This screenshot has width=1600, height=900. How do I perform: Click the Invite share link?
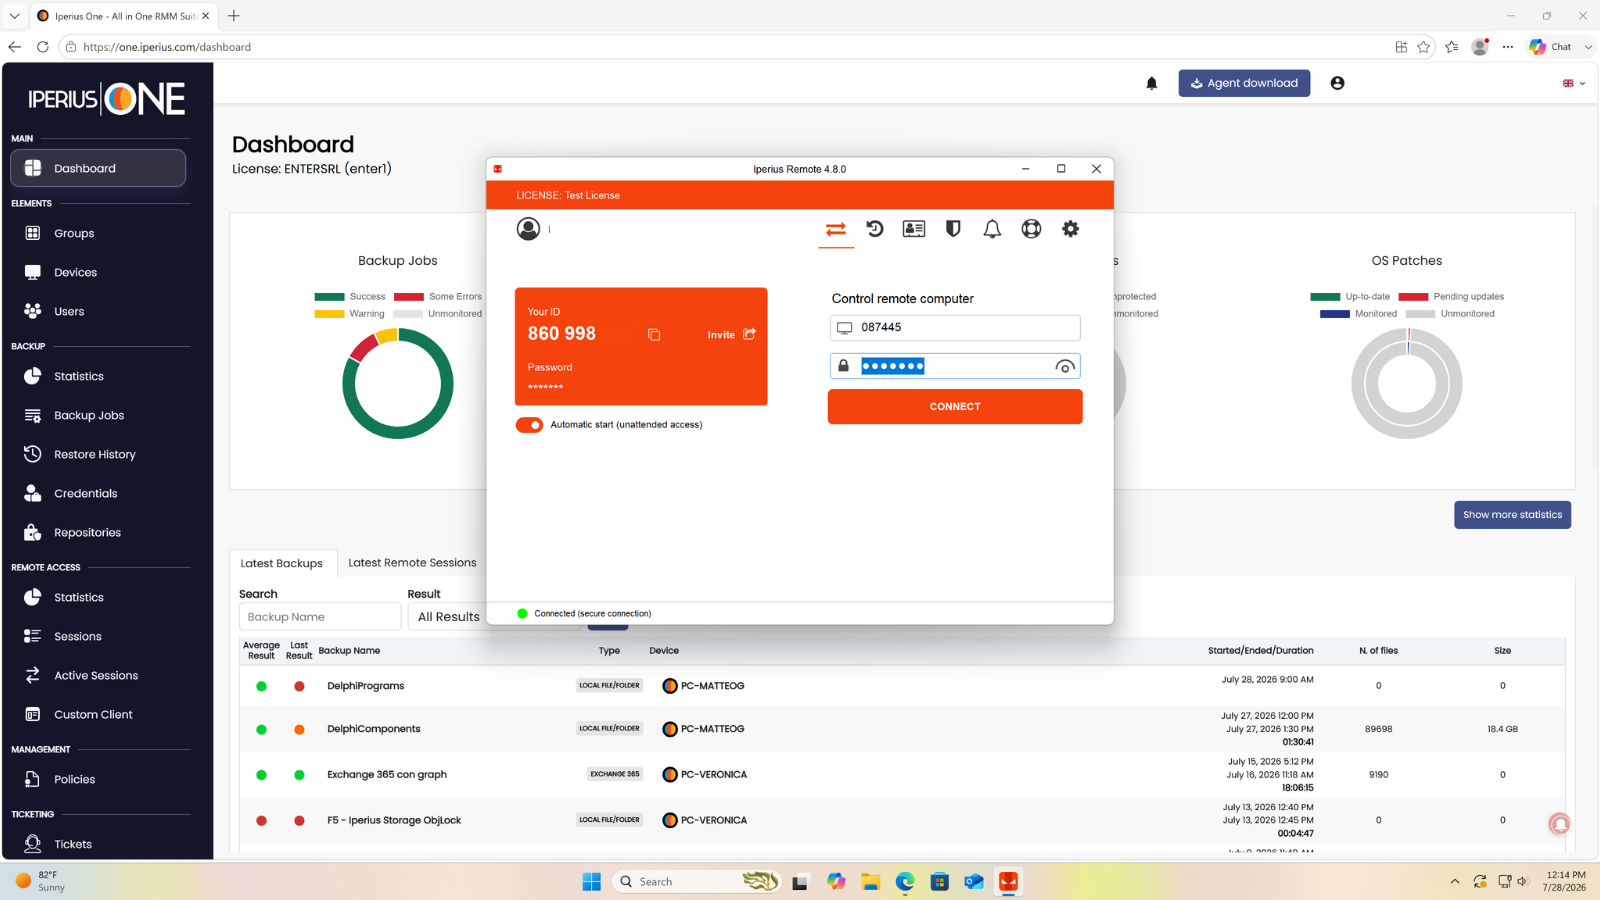tap(732, 334)
